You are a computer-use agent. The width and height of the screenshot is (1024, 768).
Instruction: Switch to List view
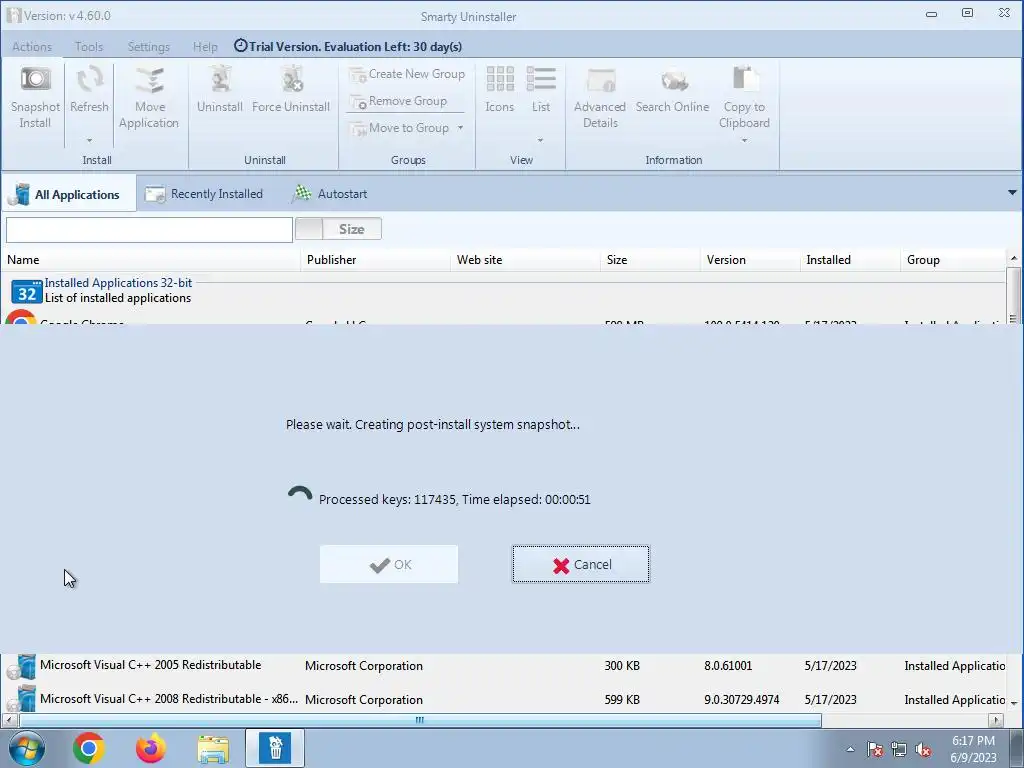coord(541,89)
